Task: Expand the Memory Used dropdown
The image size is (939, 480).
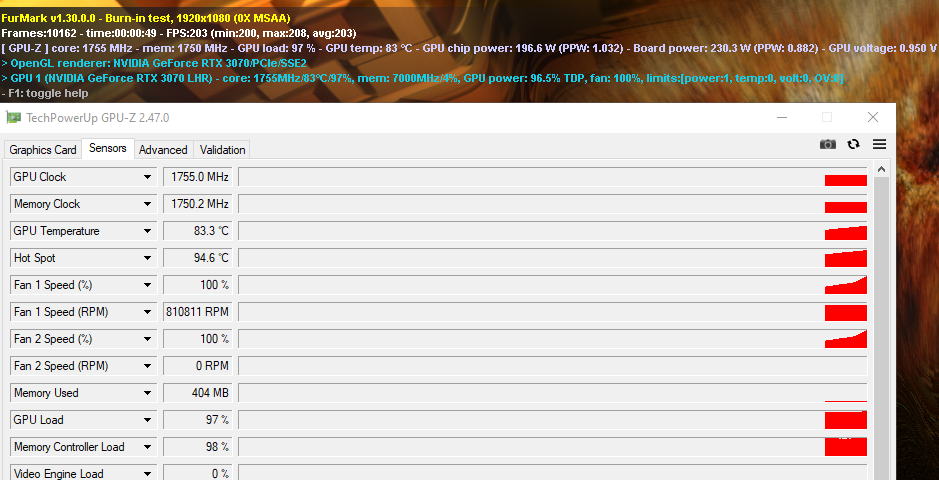Action: (x=147, y=393)
